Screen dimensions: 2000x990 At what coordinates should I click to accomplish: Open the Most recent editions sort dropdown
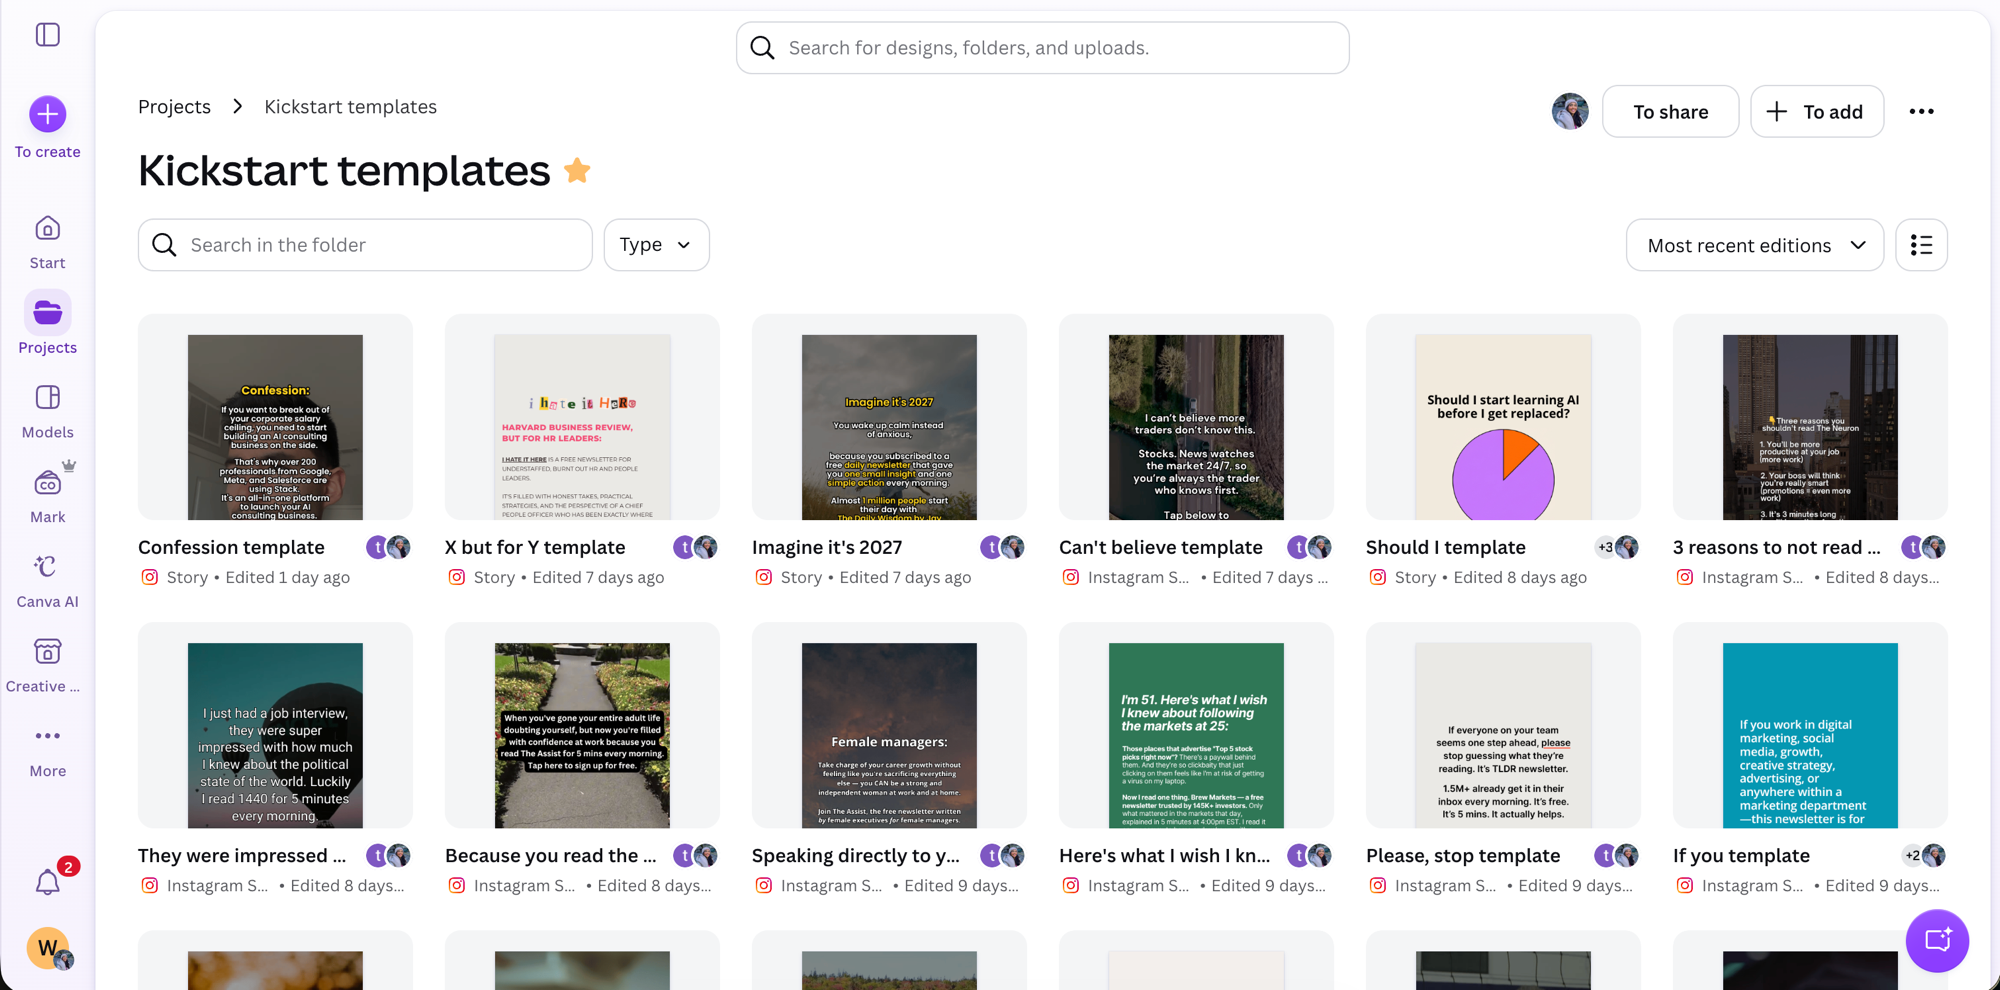click(1755, 245)
